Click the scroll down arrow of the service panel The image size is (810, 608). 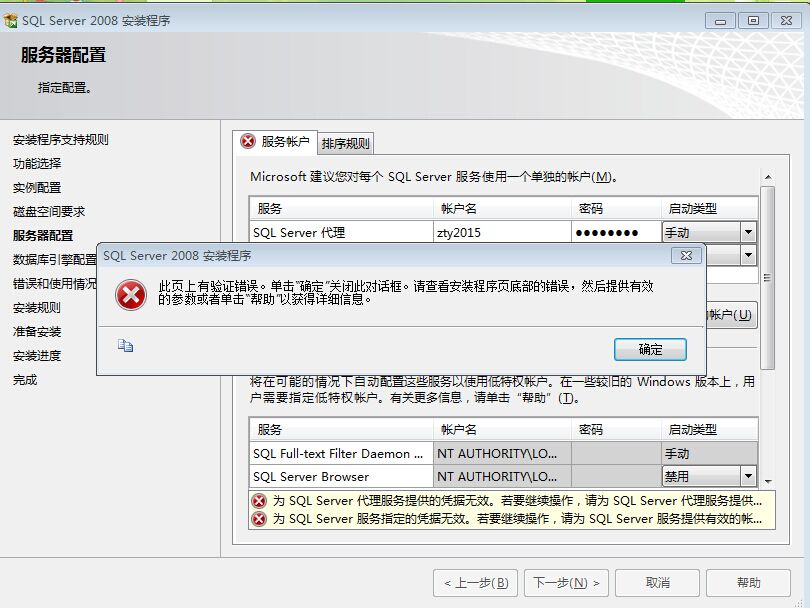coord(768,481)
